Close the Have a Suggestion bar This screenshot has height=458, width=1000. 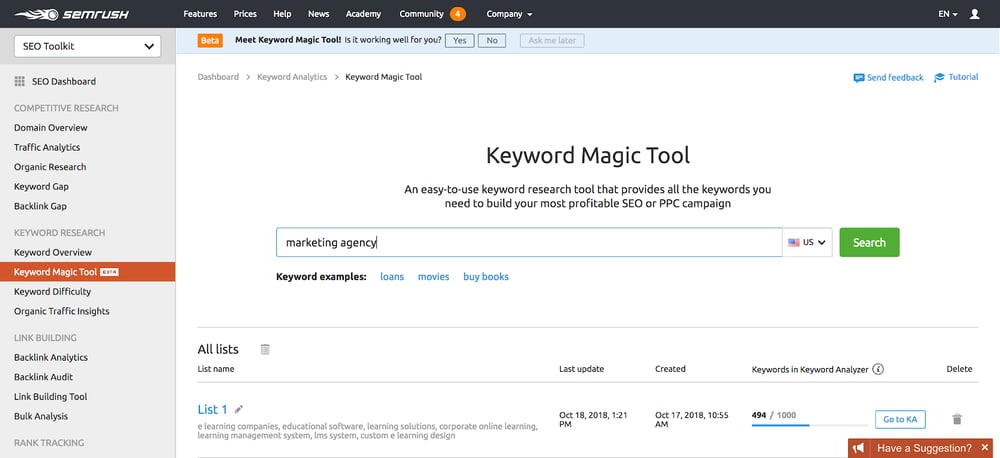coord(985,448)
